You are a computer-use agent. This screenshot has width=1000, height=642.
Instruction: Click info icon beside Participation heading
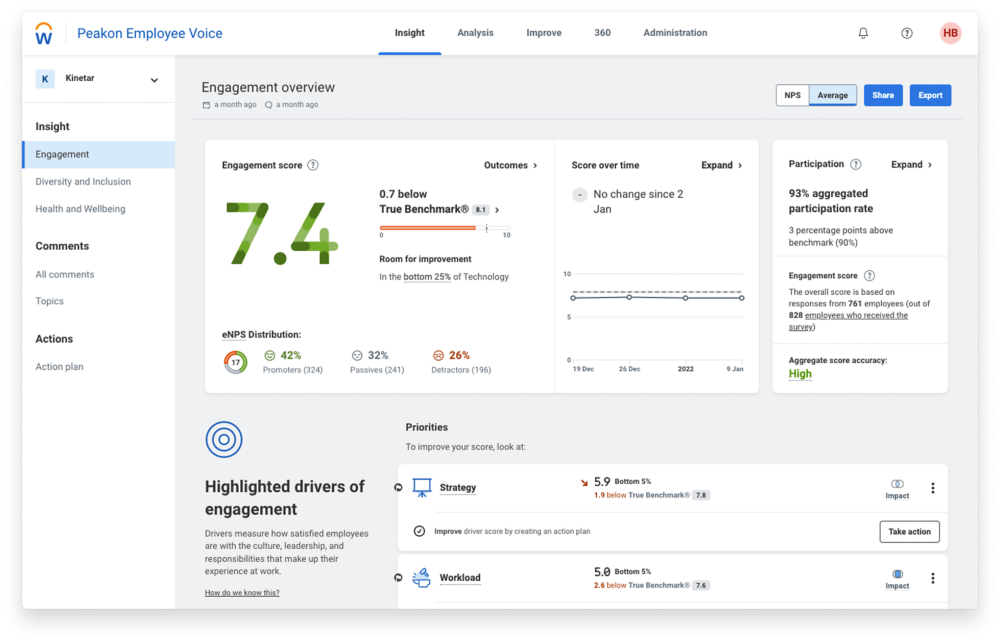click(856, 164)
